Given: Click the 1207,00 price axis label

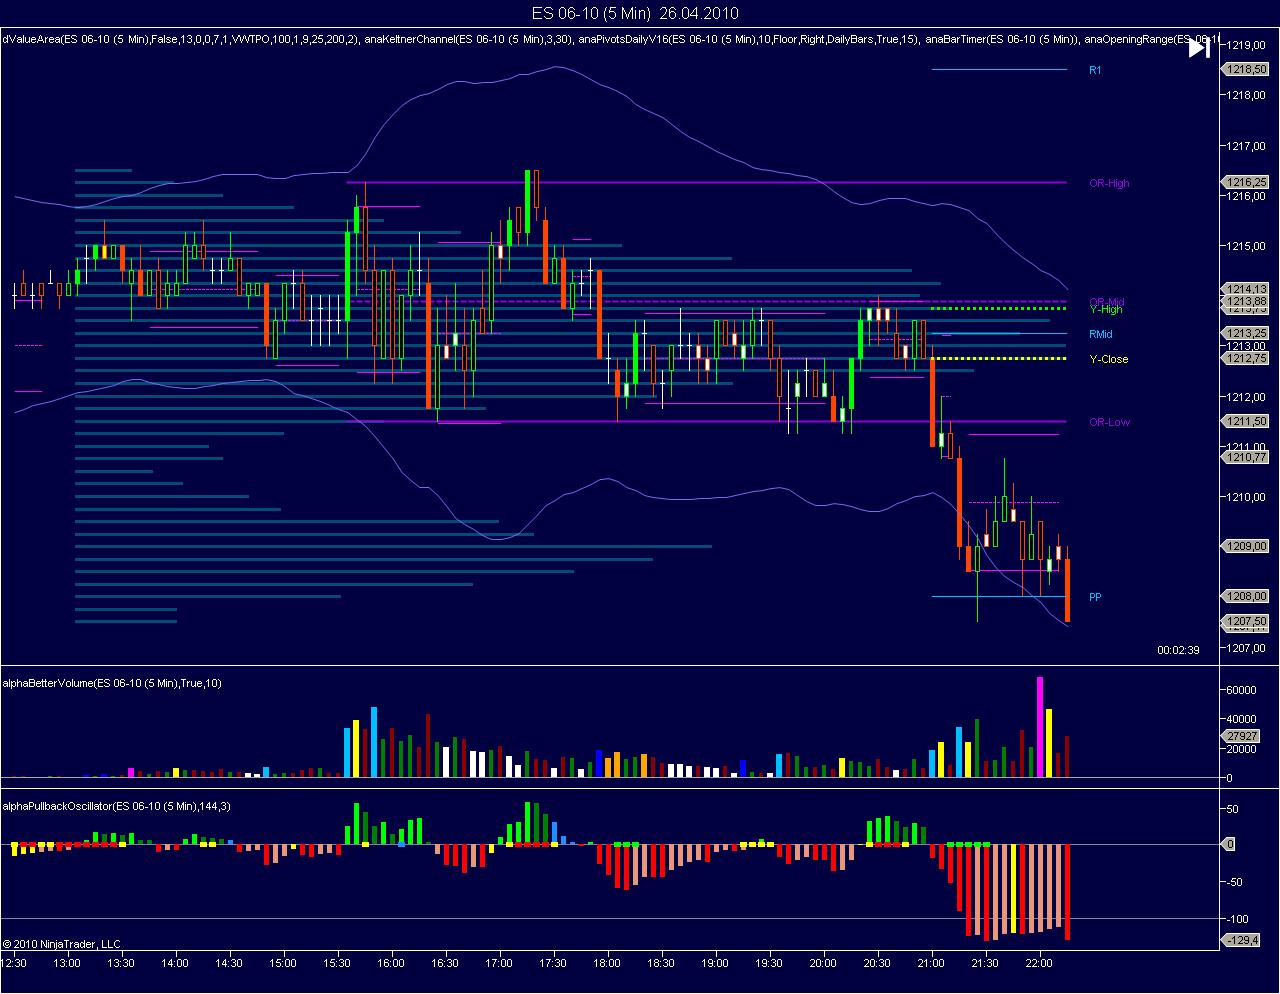Looking at the screenshot, I should point(1248,648).
